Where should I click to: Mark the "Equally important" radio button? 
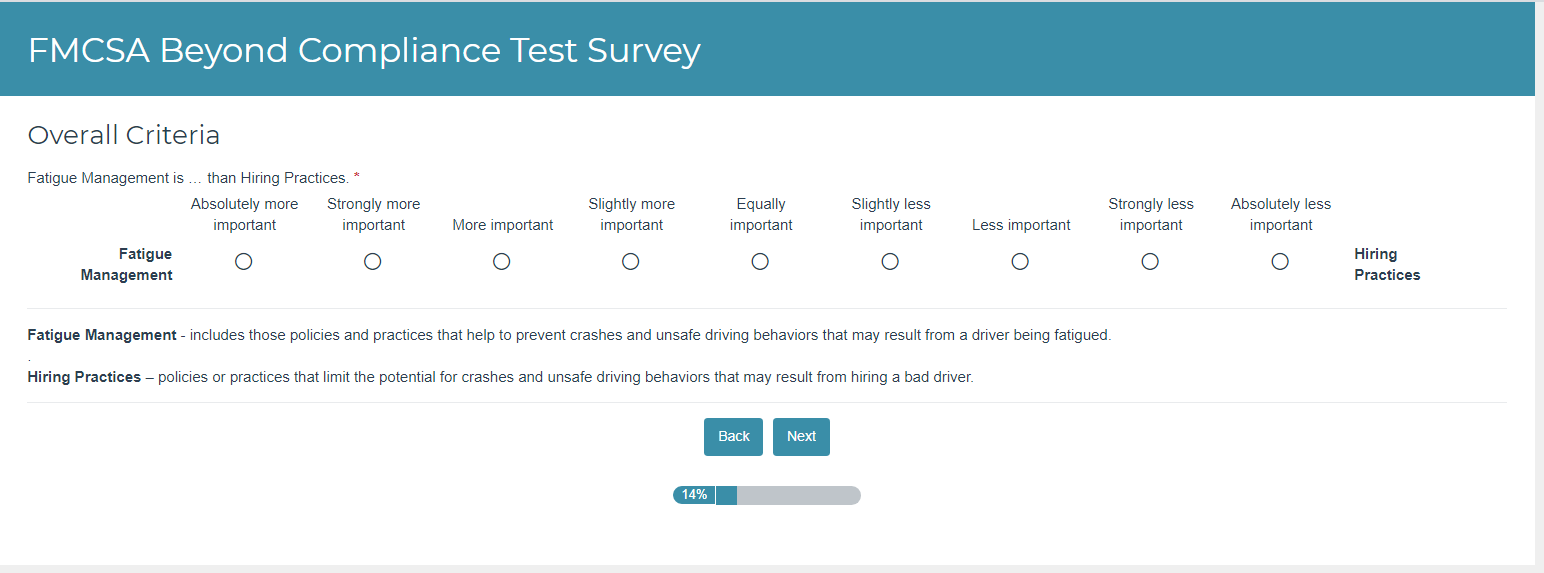tap(760, 261)
